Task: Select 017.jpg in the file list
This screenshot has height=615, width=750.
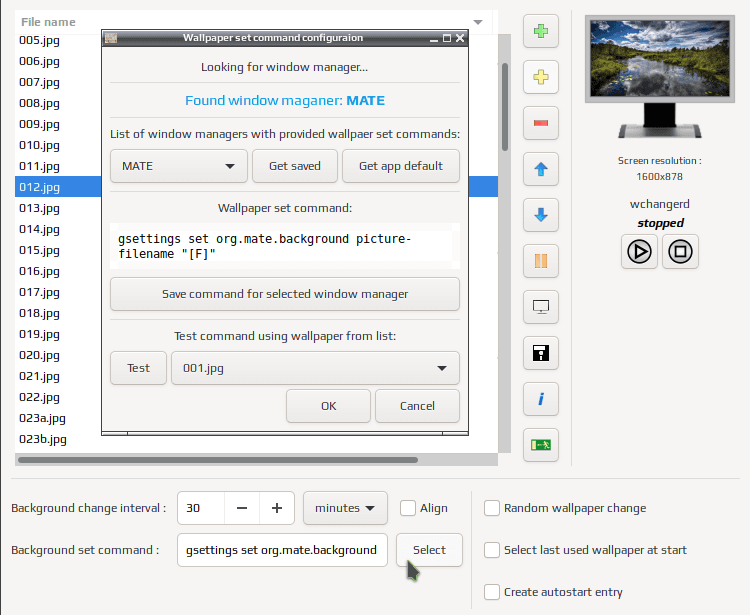Action: point(40,292)
